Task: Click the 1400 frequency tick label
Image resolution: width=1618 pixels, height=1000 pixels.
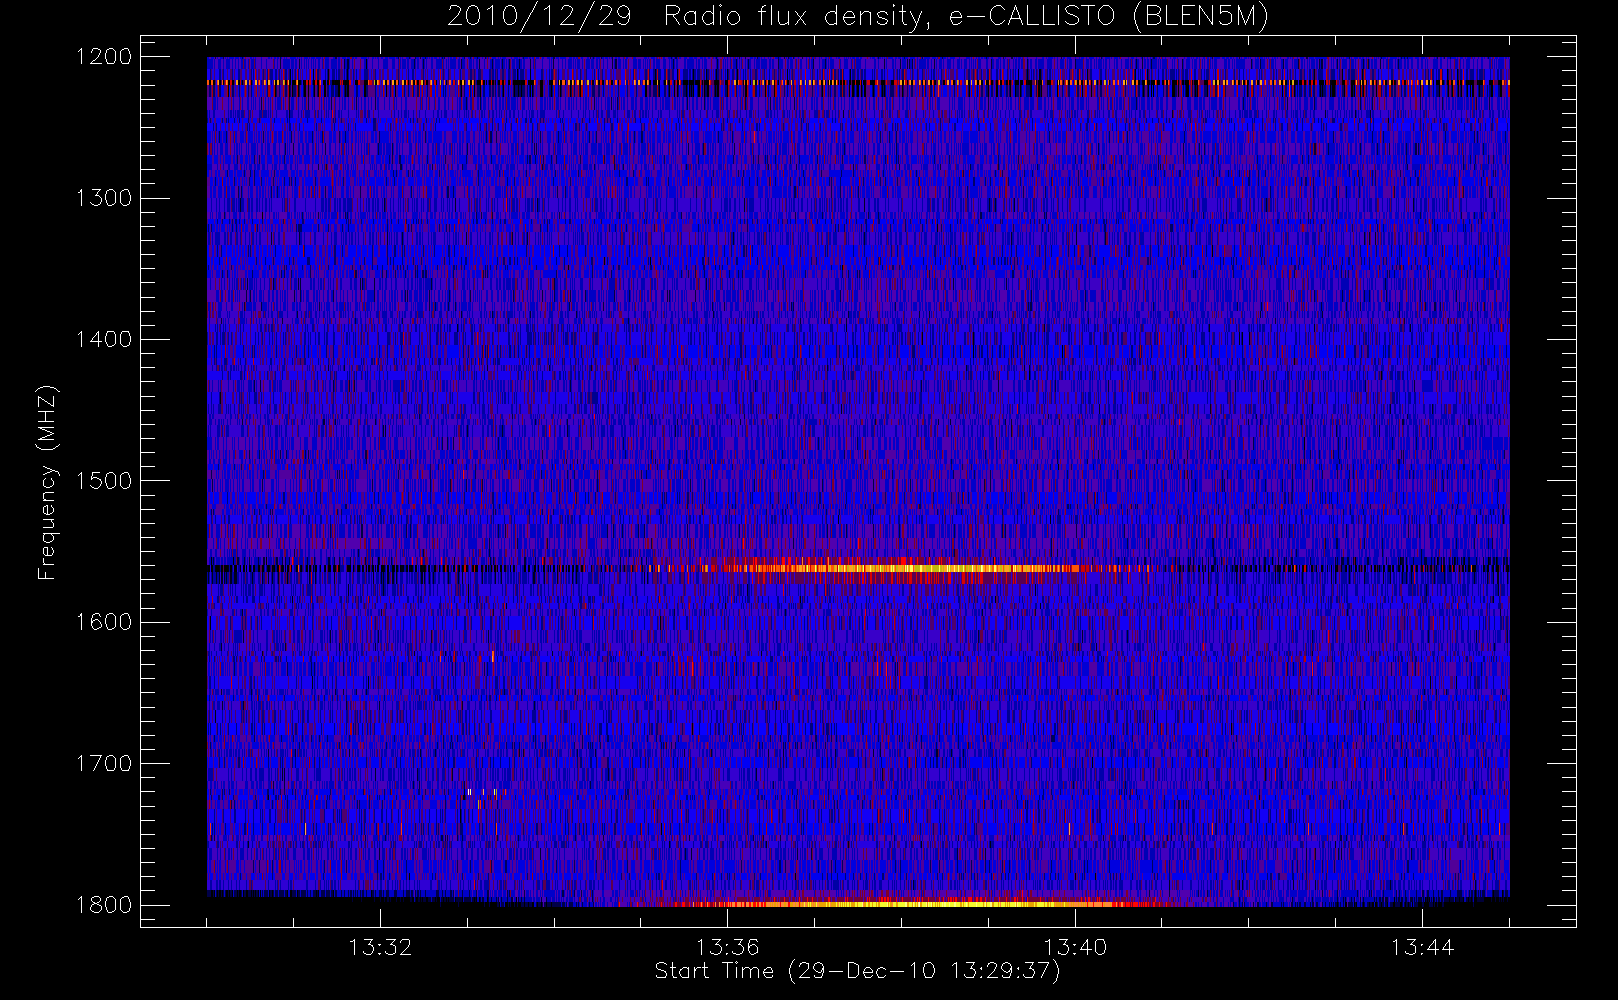Action: pyautogui.click(x=104, y=340)
